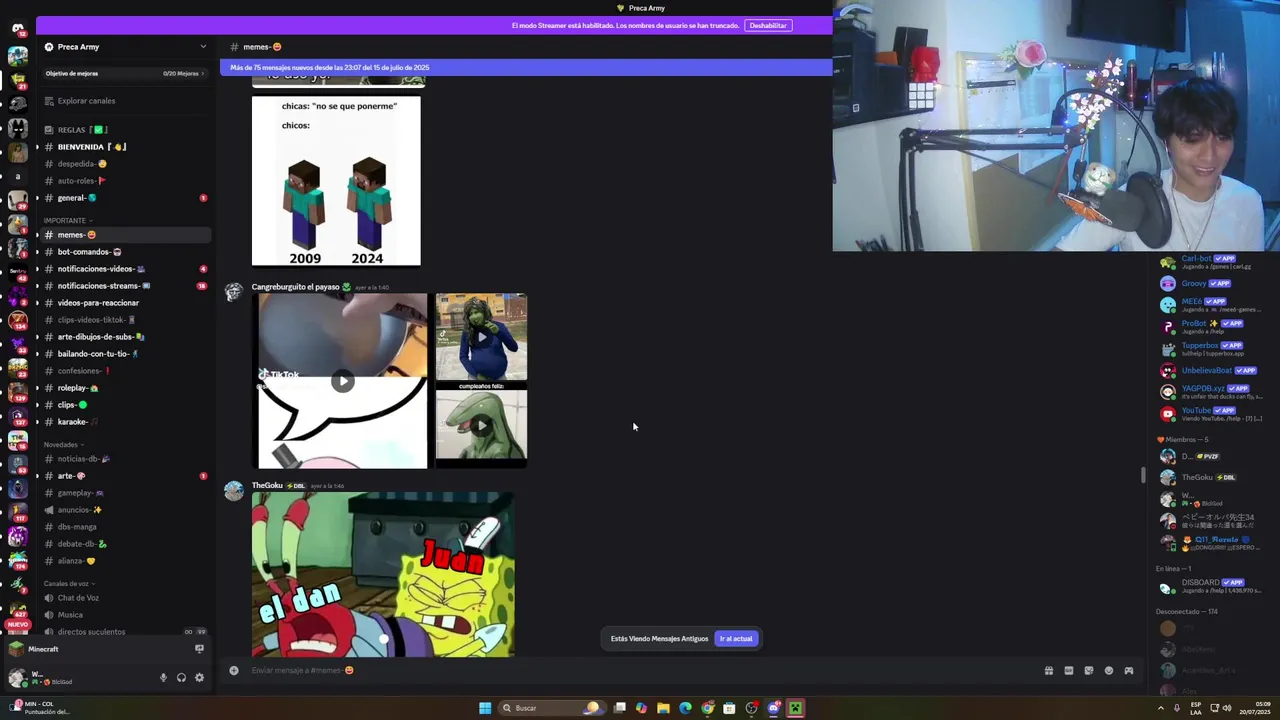The height and width of the screenshot is (720, 1280).
Task: Collapse the Novedades category
Action: coord(63,444)
